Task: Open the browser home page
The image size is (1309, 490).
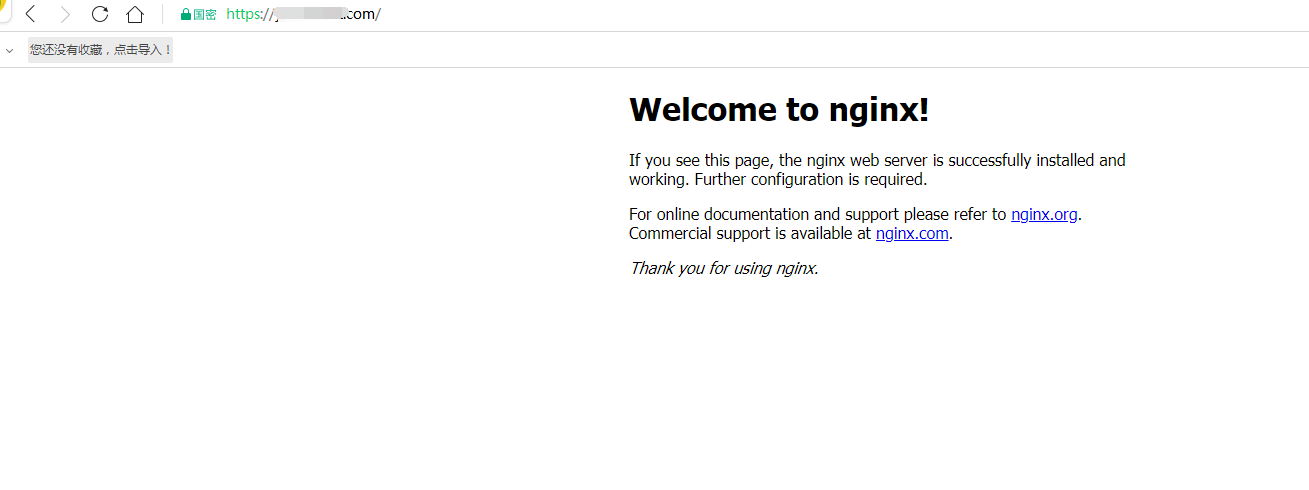Action: [x=135, y=14]
